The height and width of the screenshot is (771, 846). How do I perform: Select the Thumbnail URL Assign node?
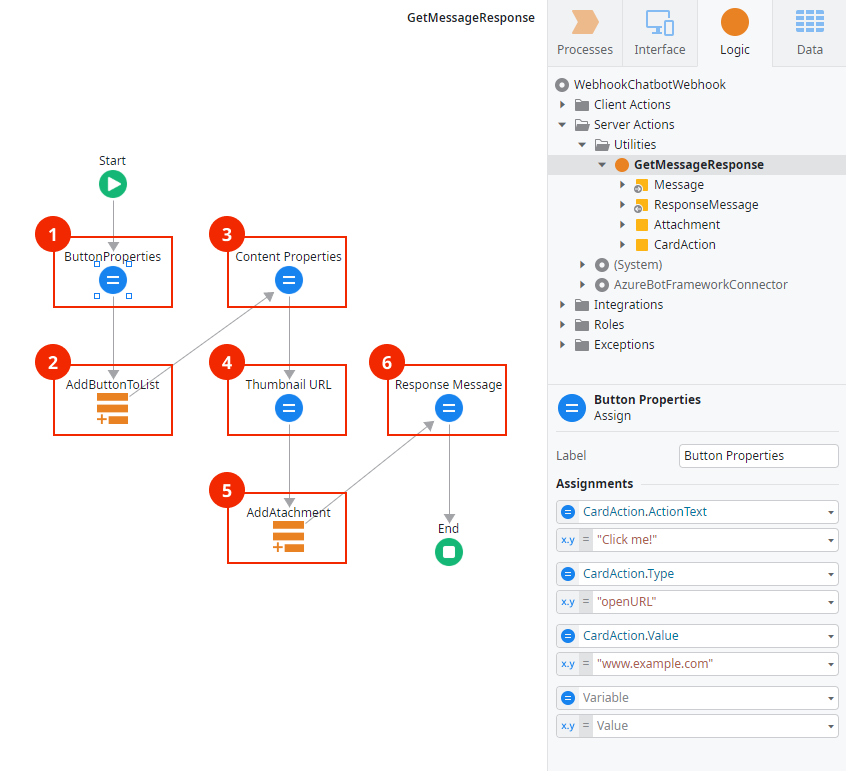click(x=287, y=408)
